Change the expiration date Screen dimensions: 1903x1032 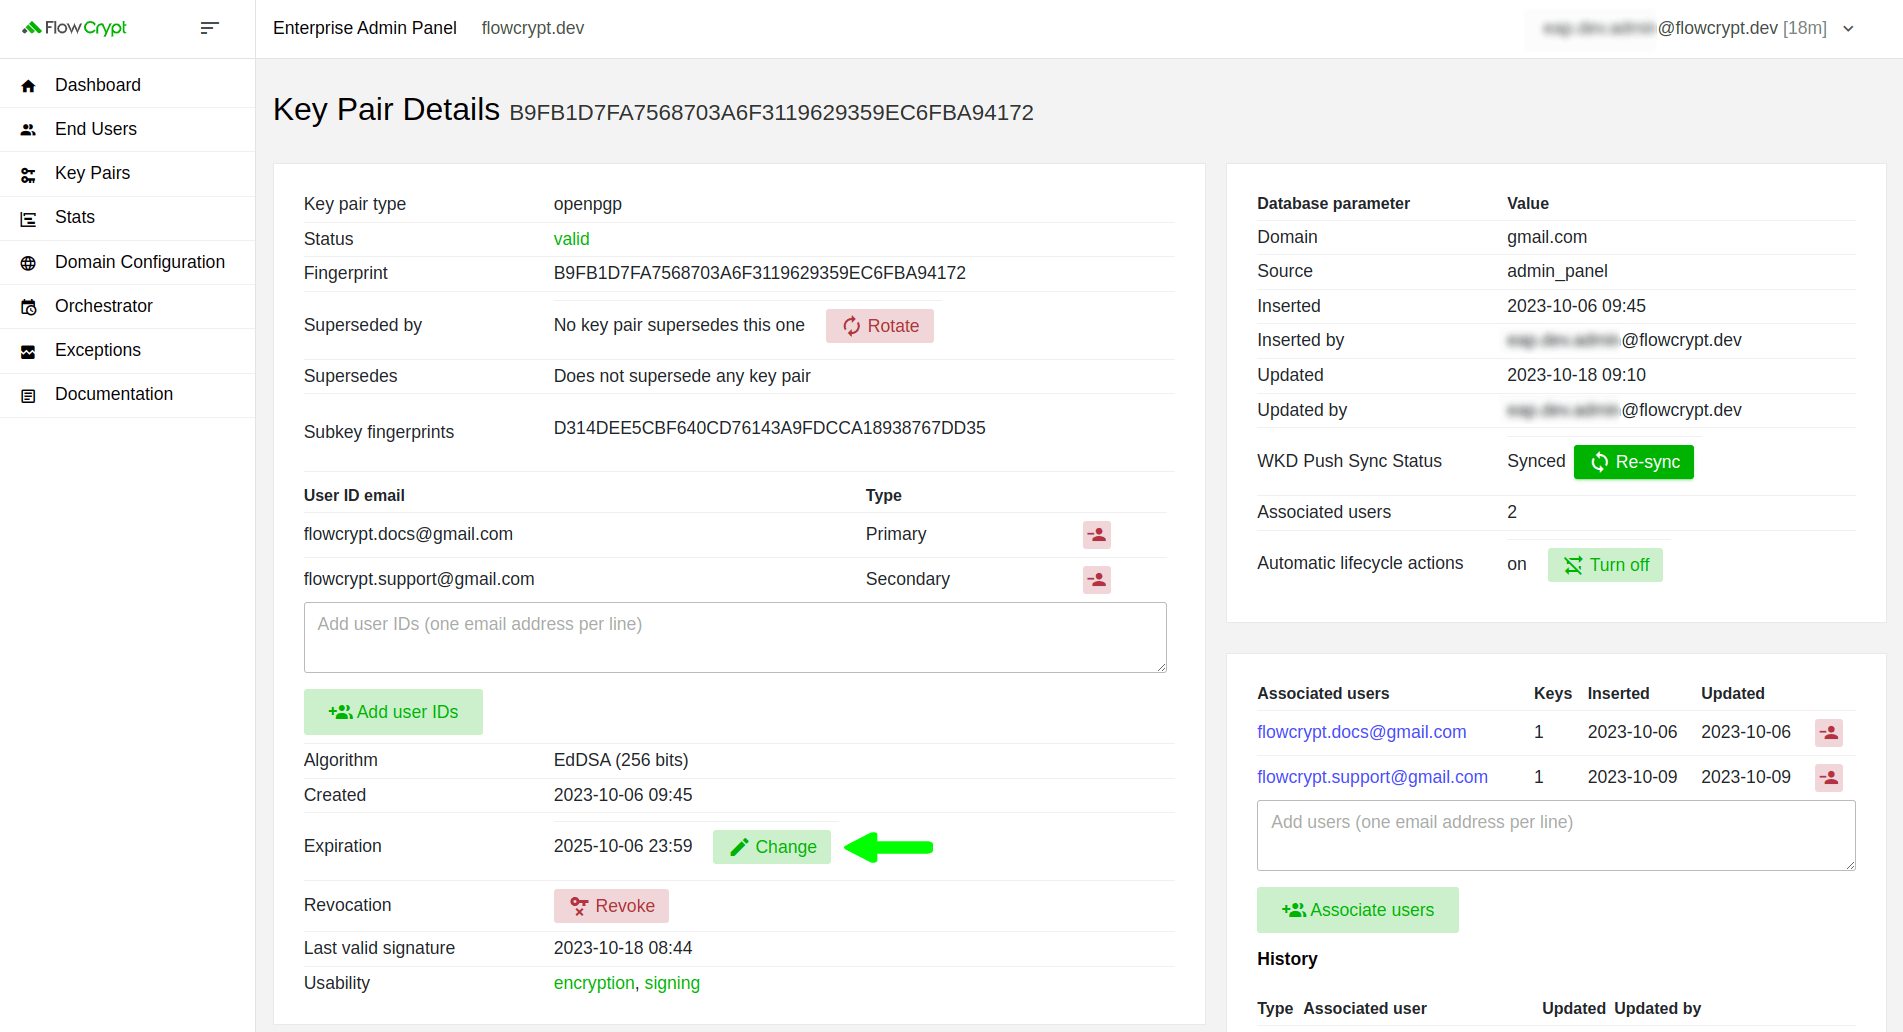tap(772, 847)
